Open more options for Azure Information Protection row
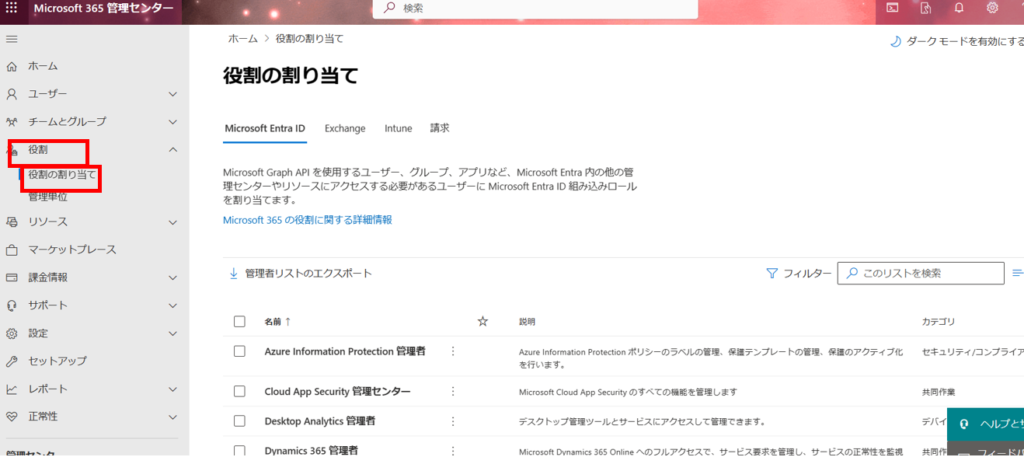Screen dimensions: 1024x464 (x=453, y=351)
